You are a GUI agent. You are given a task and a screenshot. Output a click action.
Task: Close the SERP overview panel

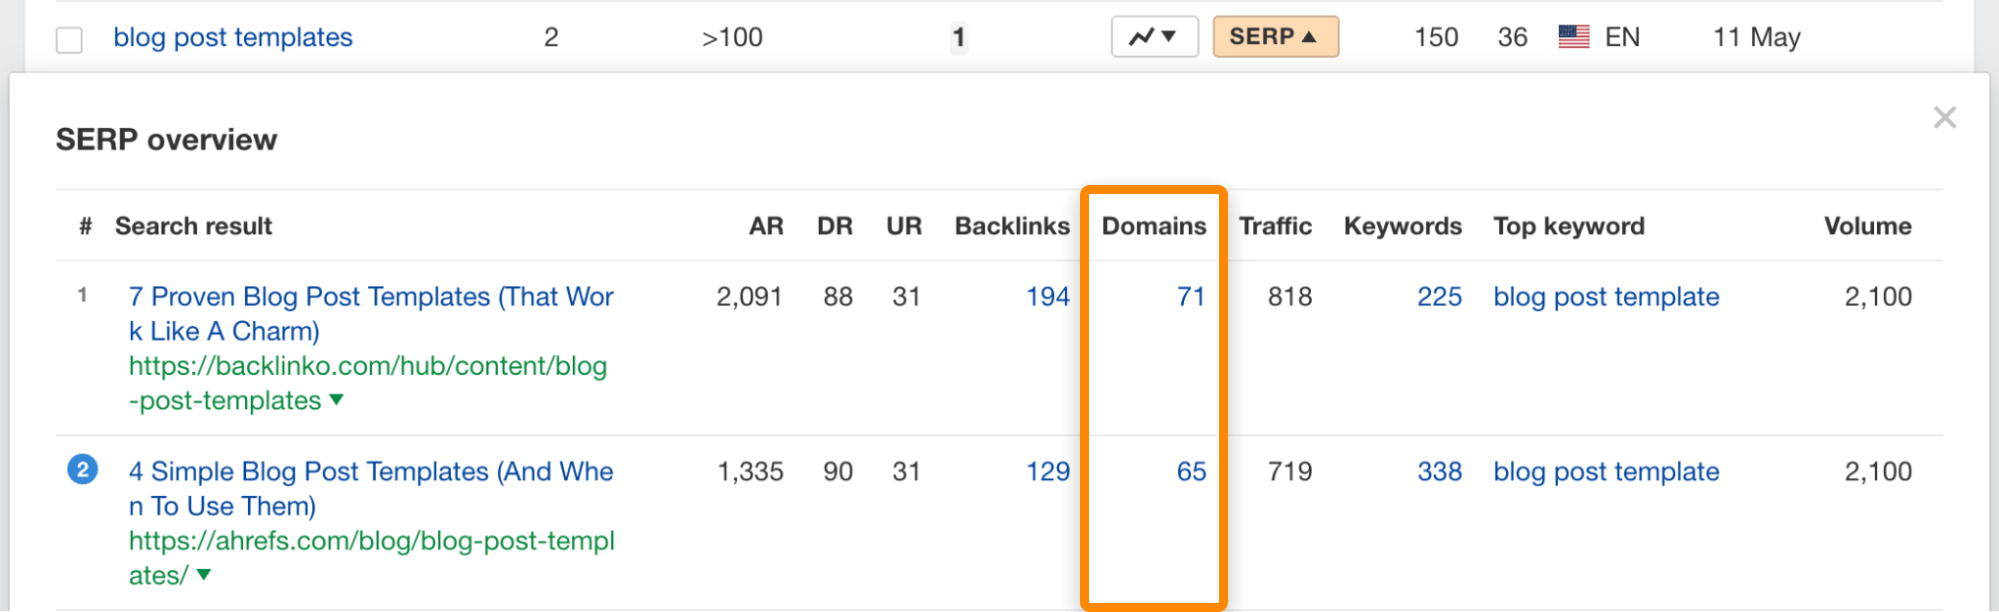tap(1944, 118)
